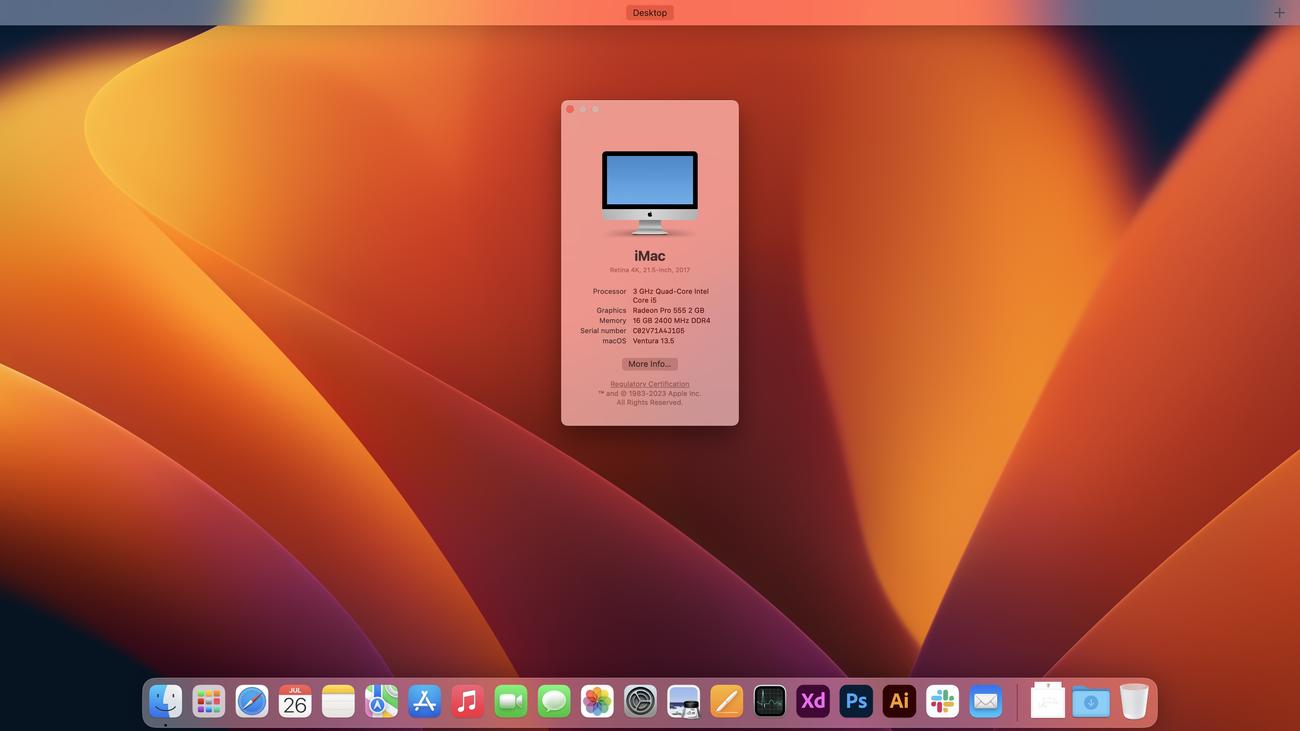
Task: Launch Adobe Illustrator from dock
Action: (899, 701)
